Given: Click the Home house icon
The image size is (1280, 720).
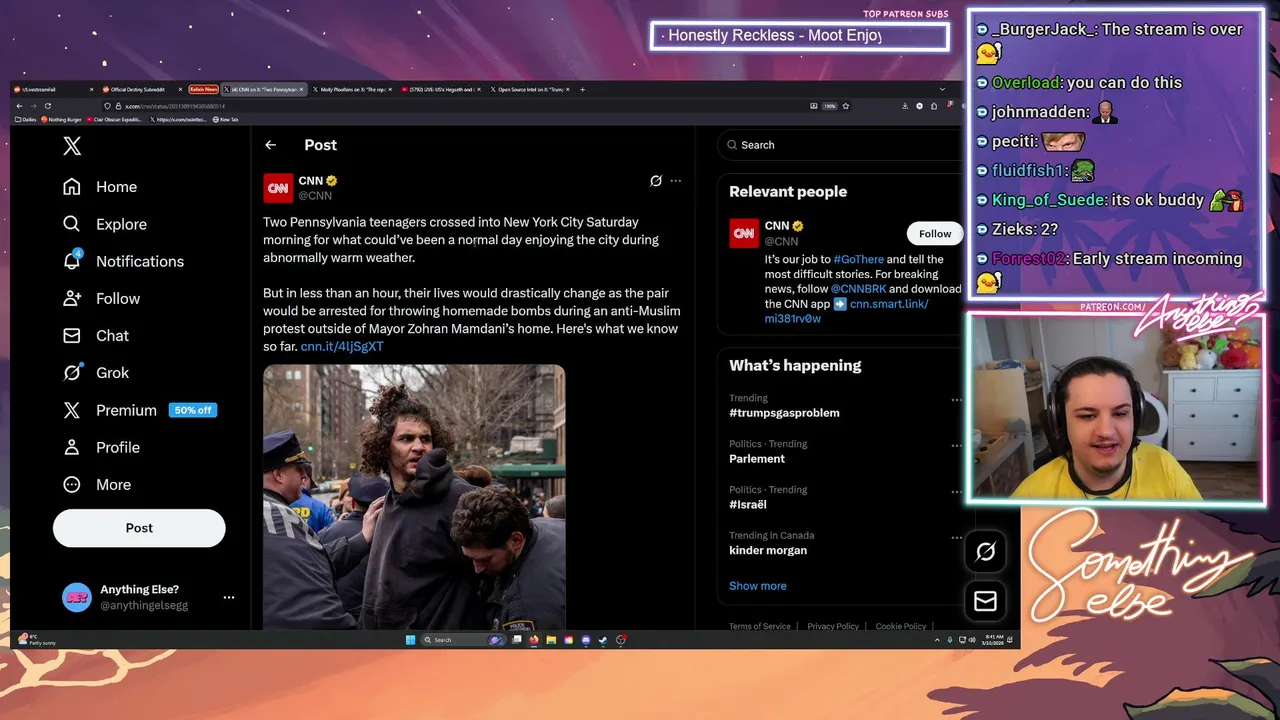Looking at the screenshot, I should [72, 187].
